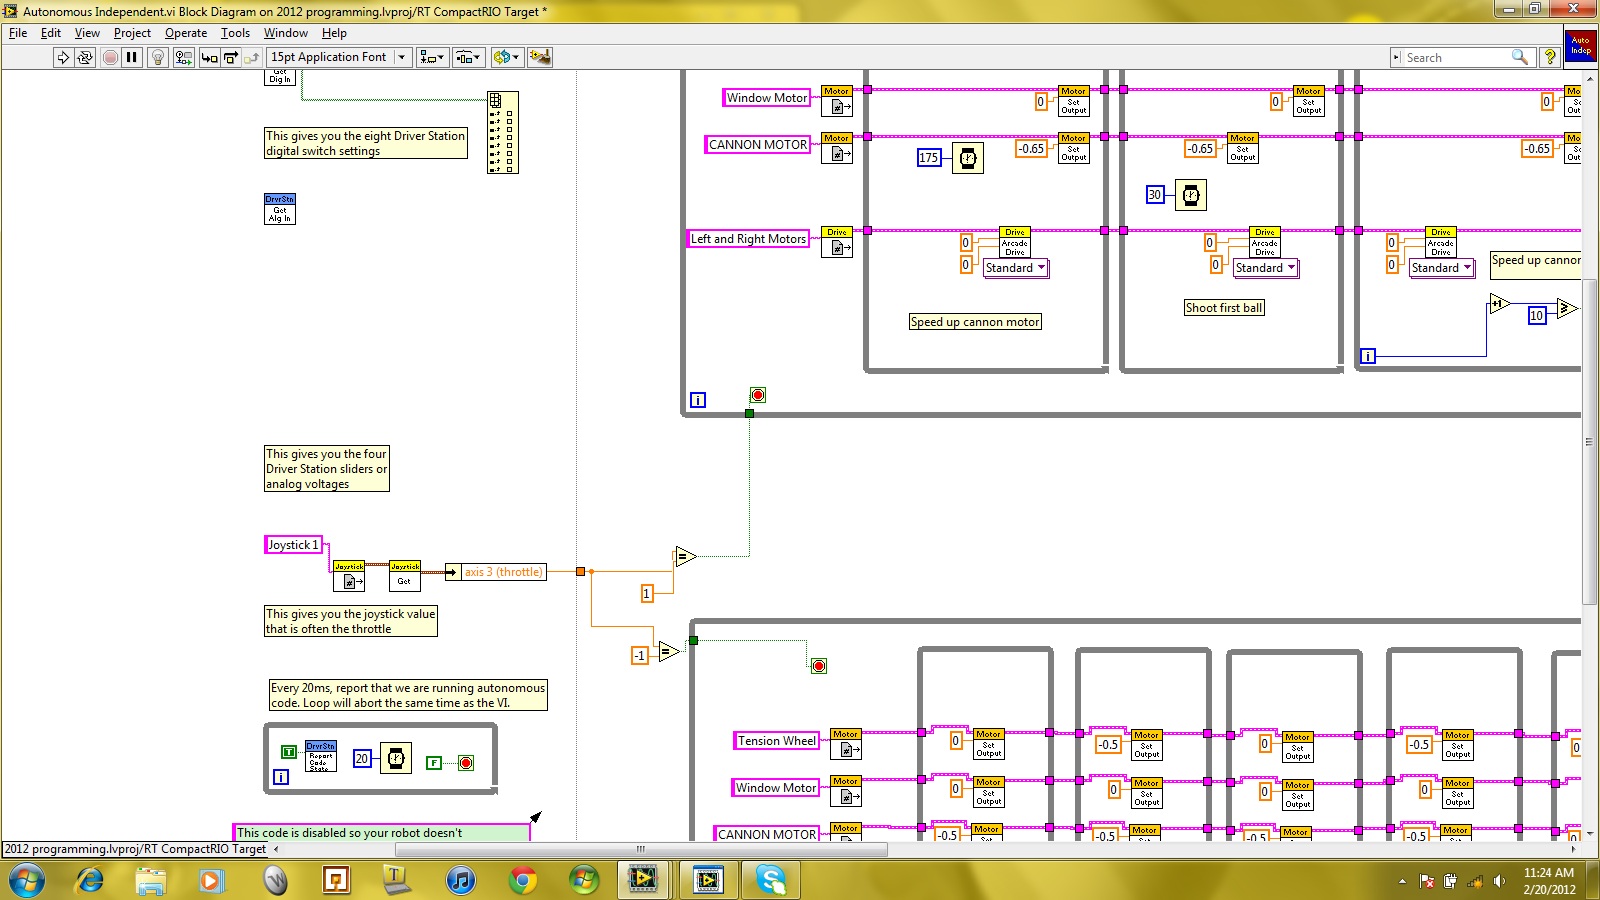Select the 30 ms wait timer node

(1191, 195)
